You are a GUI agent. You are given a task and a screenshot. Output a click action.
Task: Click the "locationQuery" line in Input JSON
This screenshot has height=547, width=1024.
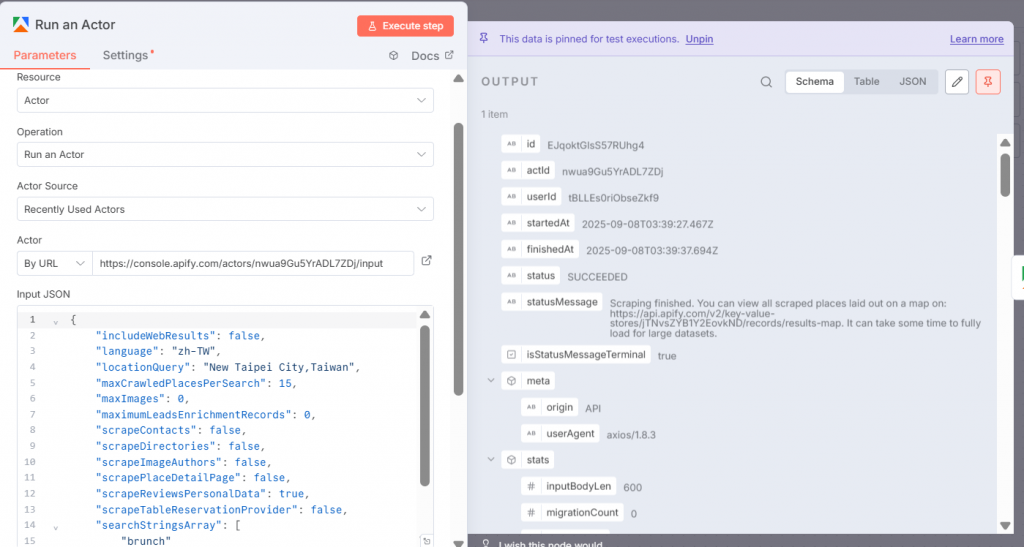[228, 367]
